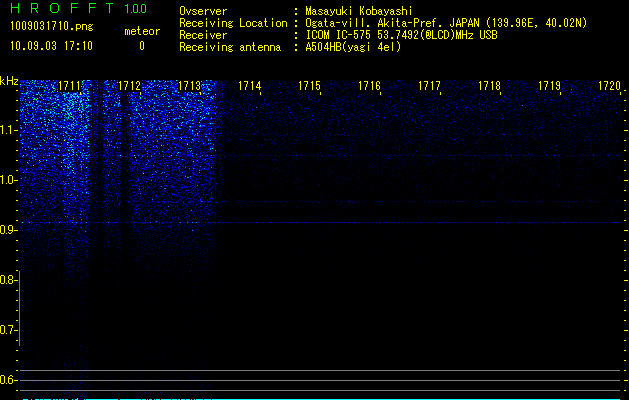
Task: Click the 1717 time marker
Action: 429,86
